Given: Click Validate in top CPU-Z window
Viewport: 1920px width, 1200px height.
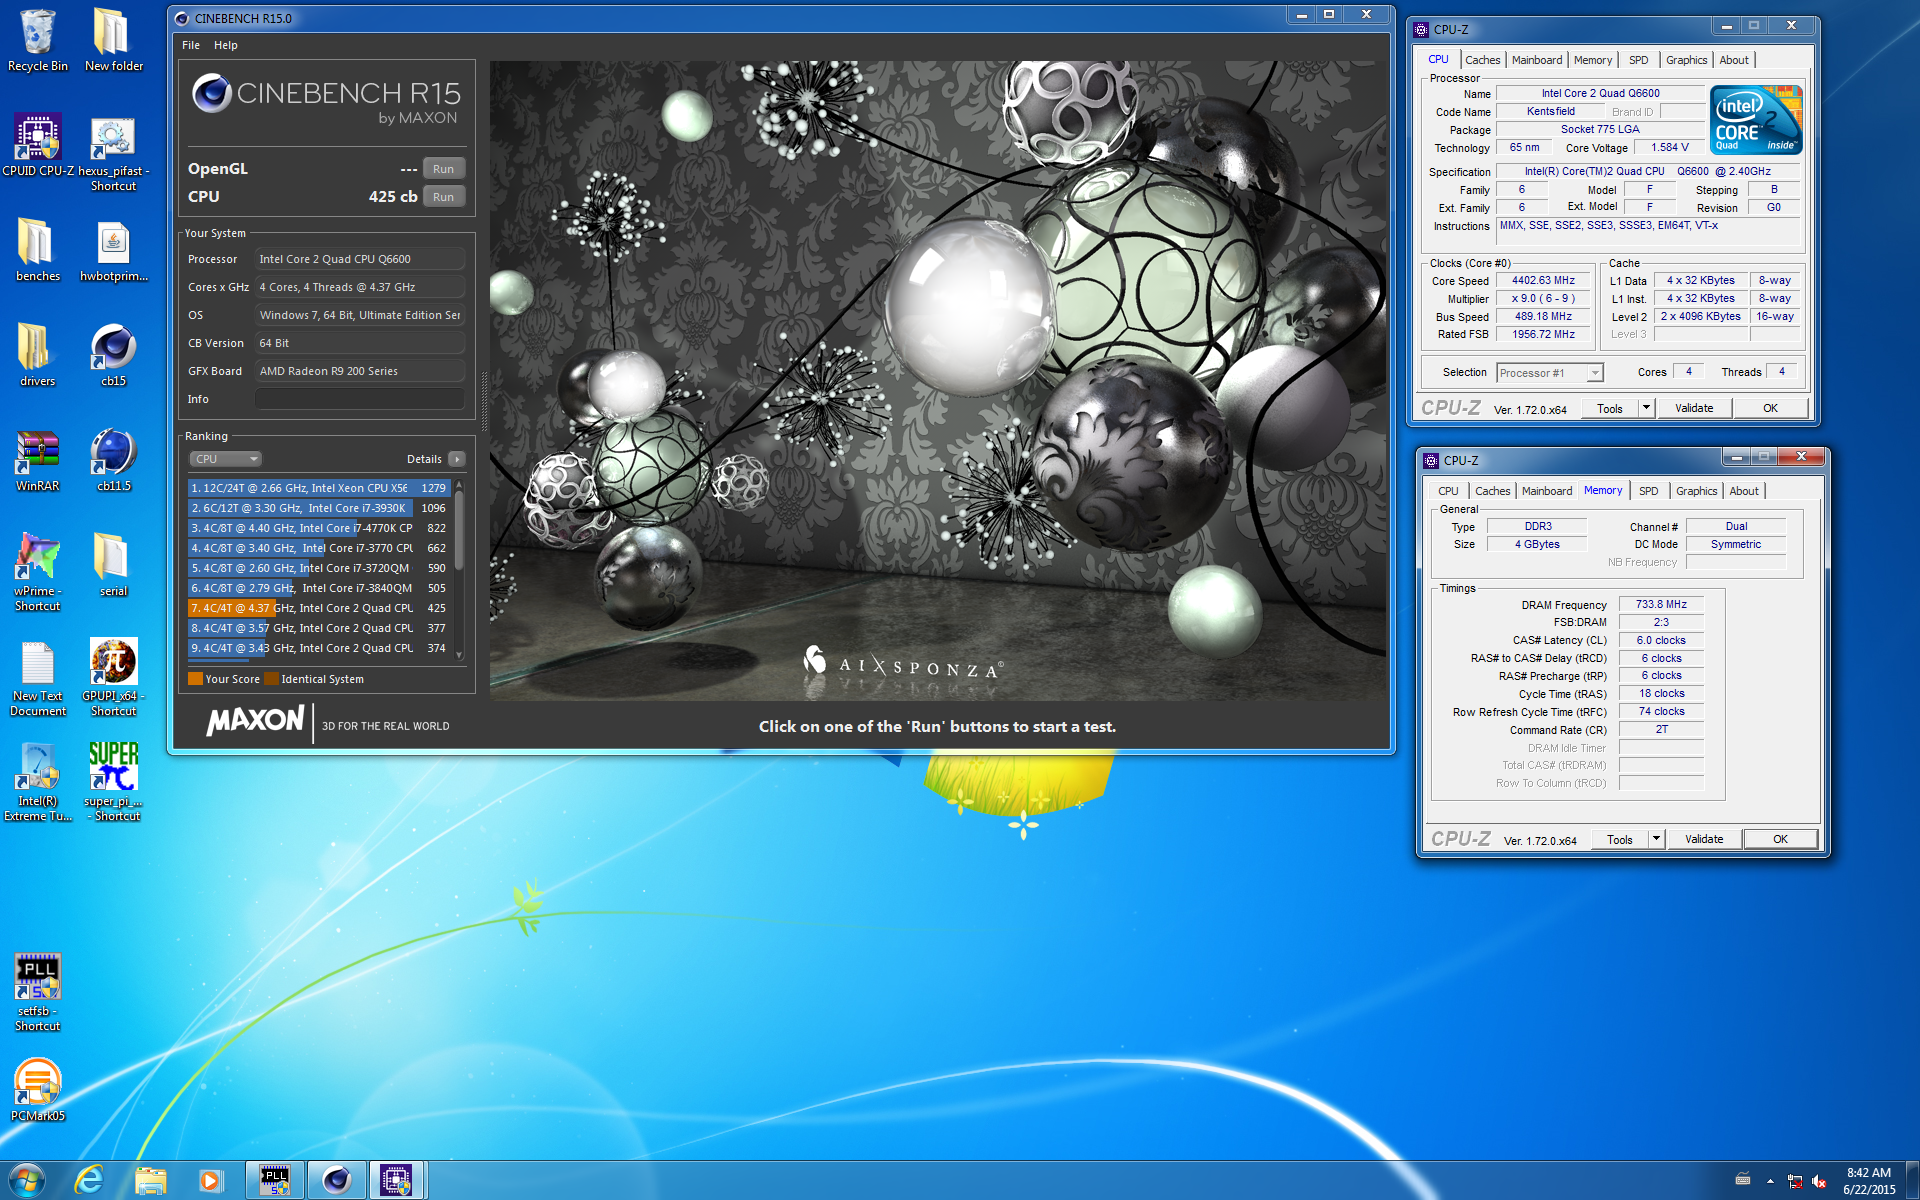Looking at the screenshot, I should pyautogui.click(x=1694, y=408).
